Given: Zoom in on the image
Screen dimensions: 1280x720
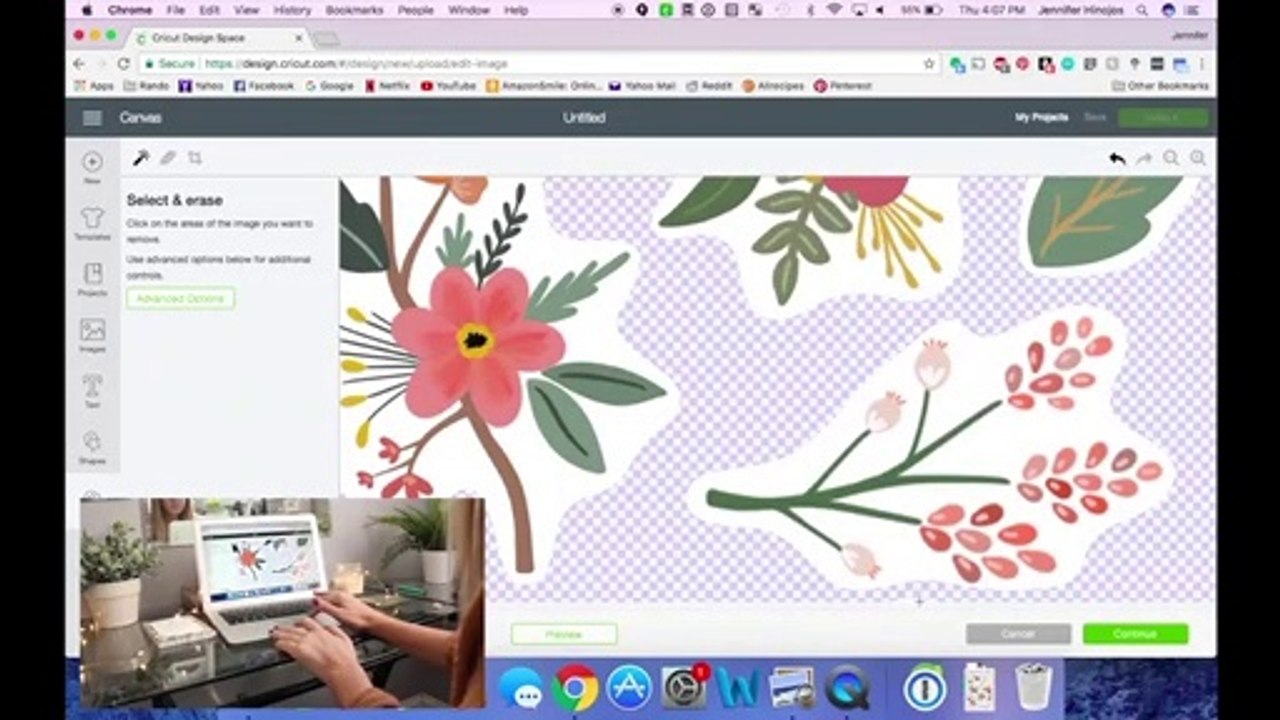Looking at the screenshot, I should pos(1197,158).
